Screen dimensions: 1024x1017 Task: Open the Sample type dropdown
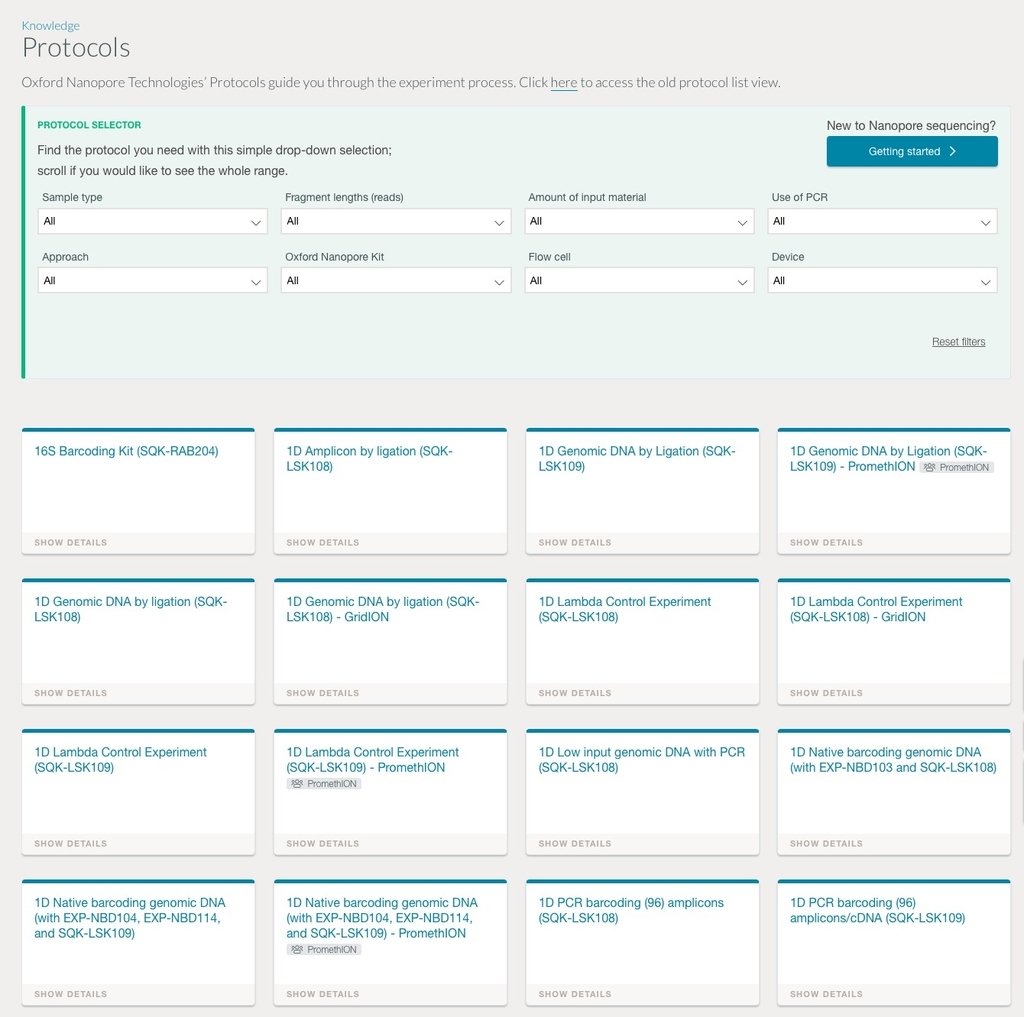[x=152, y=221]
